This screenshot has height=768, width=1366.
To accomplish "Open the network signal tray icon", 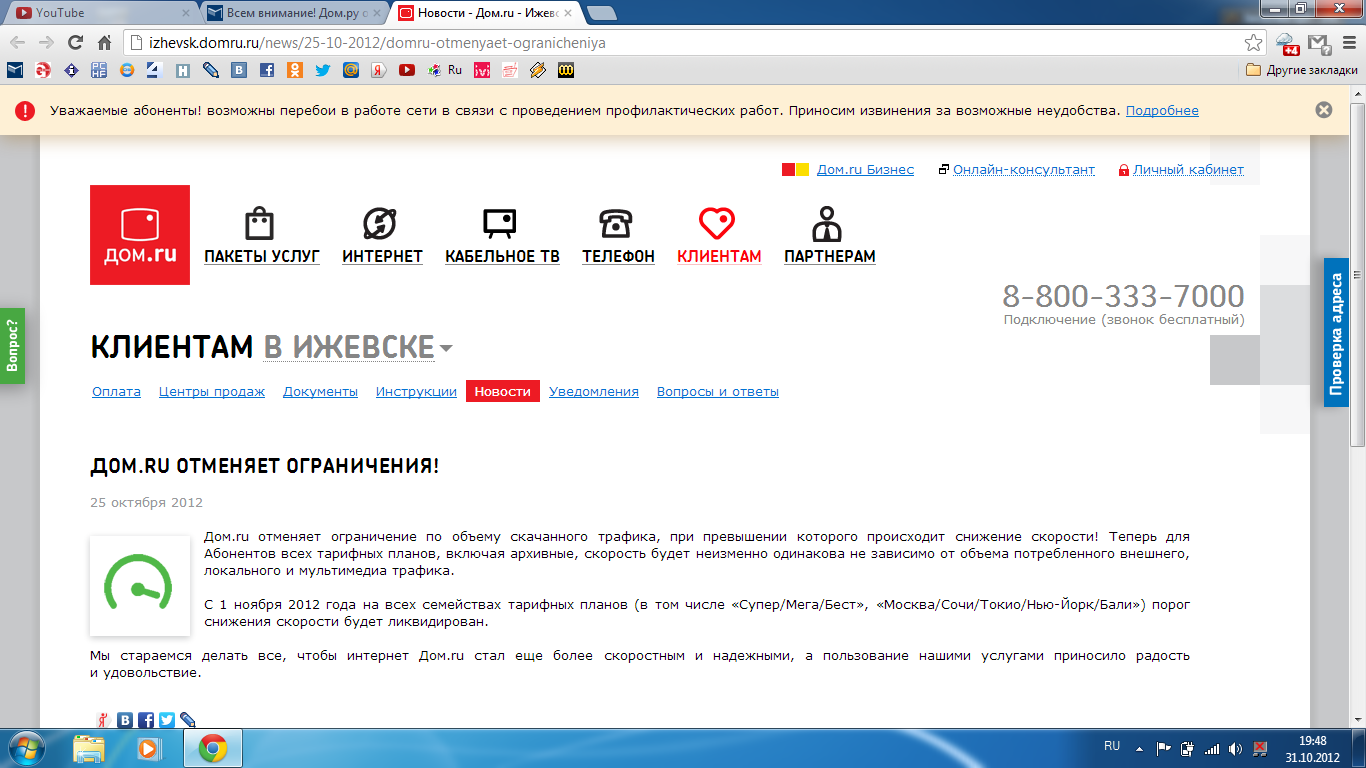I will [1212, 748].
